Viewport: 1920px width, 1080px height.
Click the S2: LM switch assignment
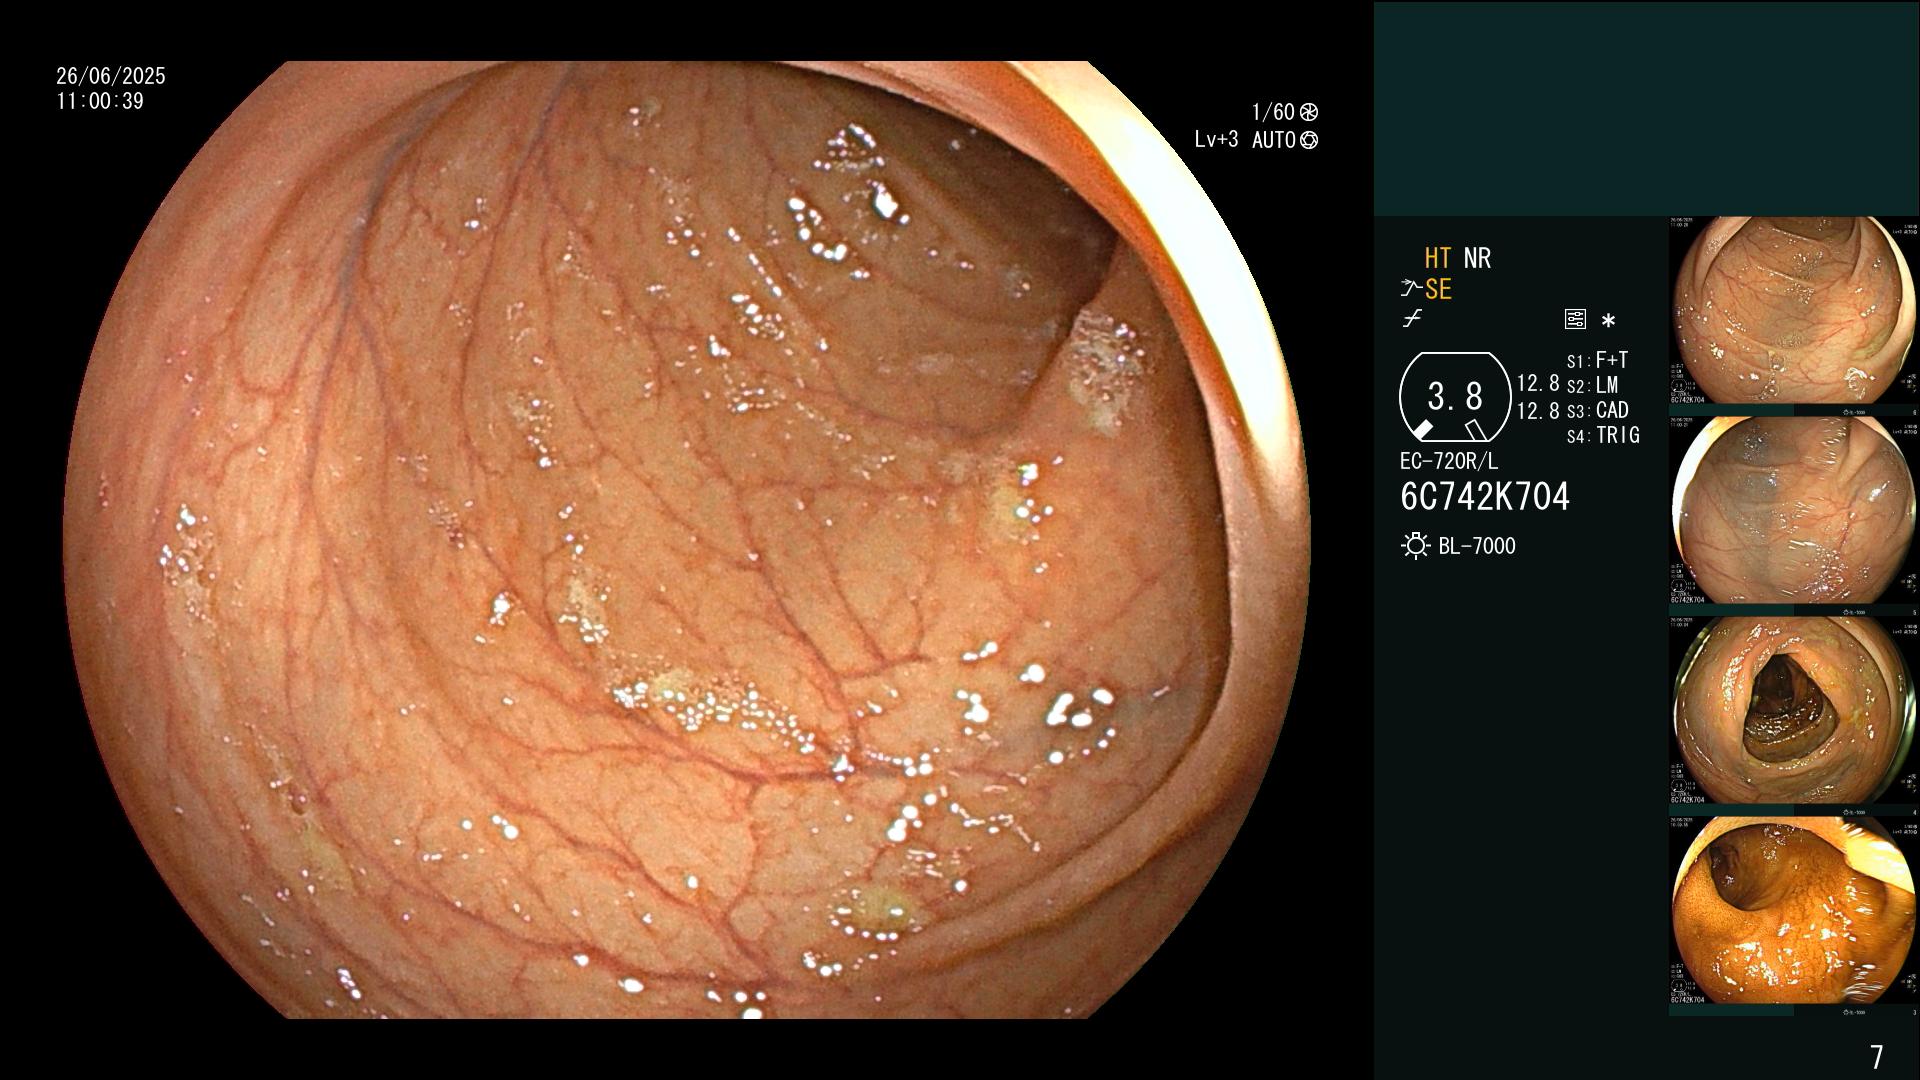(x=1592, y=385)
